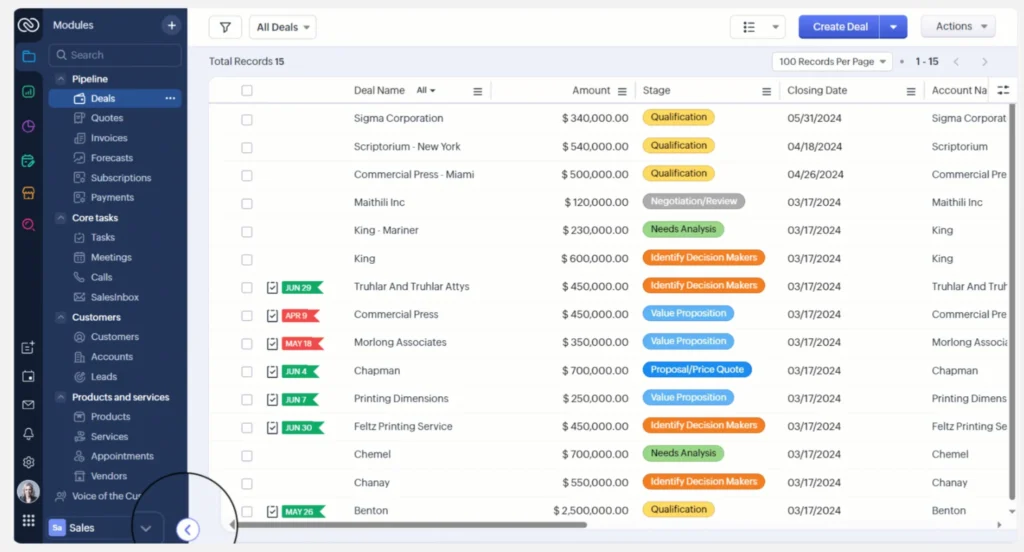
Task: Click the mail icon in left rail
Action: tap(28, 405)
